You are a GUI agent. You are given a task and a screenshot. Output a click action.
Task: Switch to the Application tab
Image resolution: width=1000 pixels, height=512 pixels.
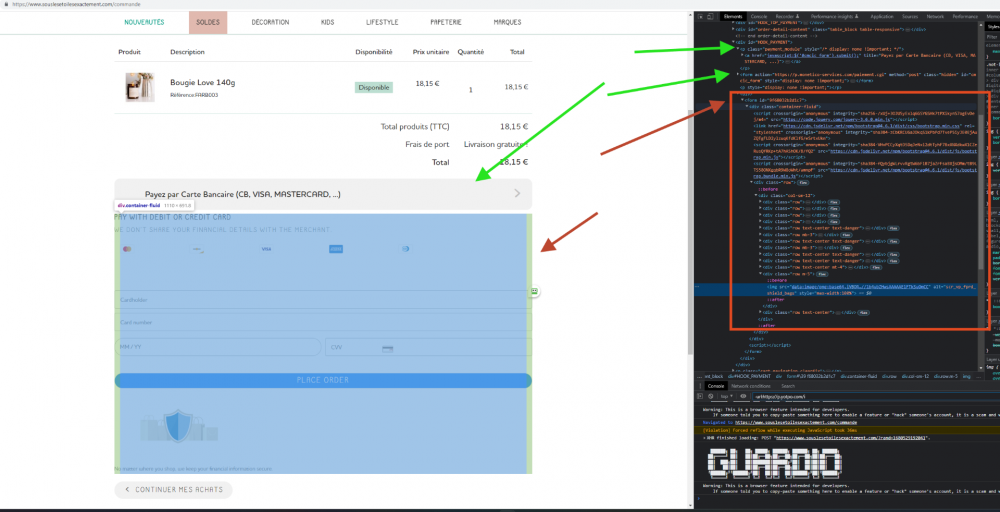tap(882, 16)
